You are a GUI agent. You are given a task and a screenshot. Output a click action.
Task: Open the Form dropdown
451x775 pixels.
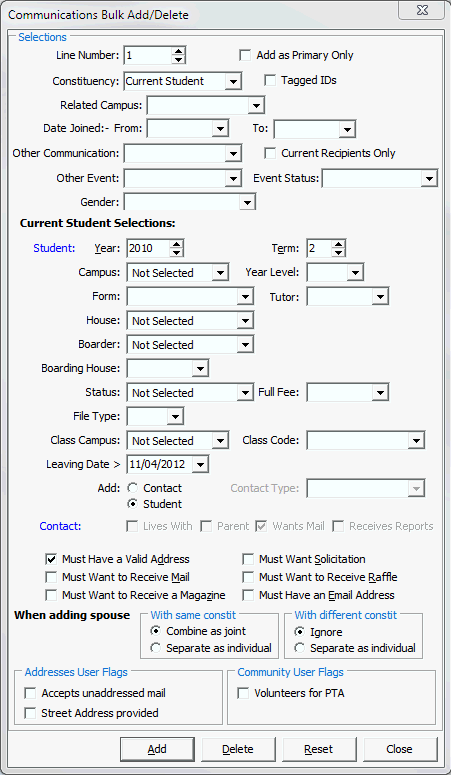(245, 297)
